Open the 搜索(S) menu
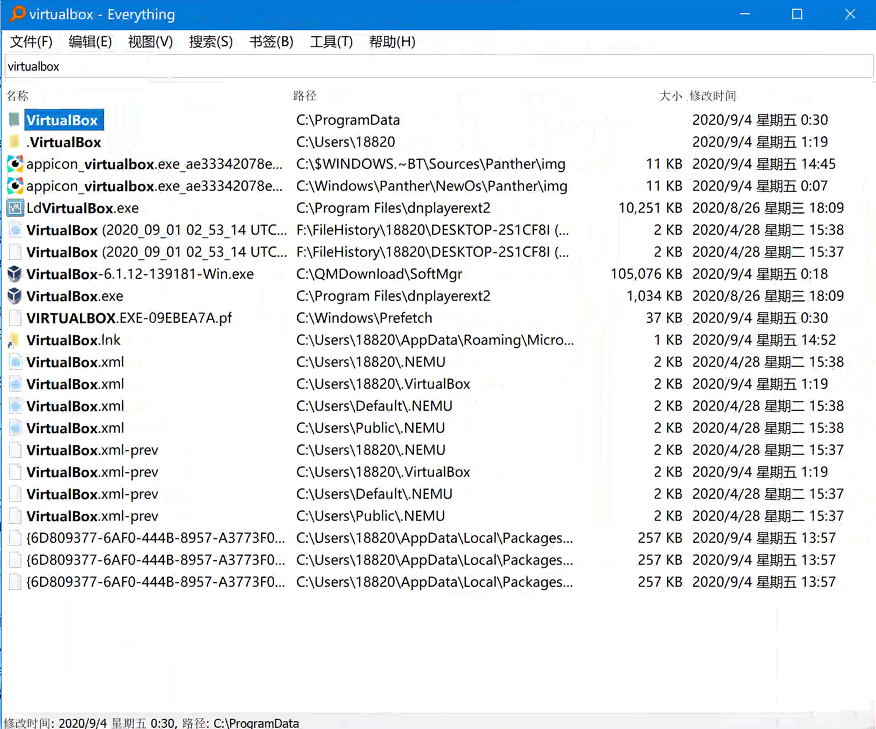The width and height of the screenshot is (876, 729). tap(211, 42)
